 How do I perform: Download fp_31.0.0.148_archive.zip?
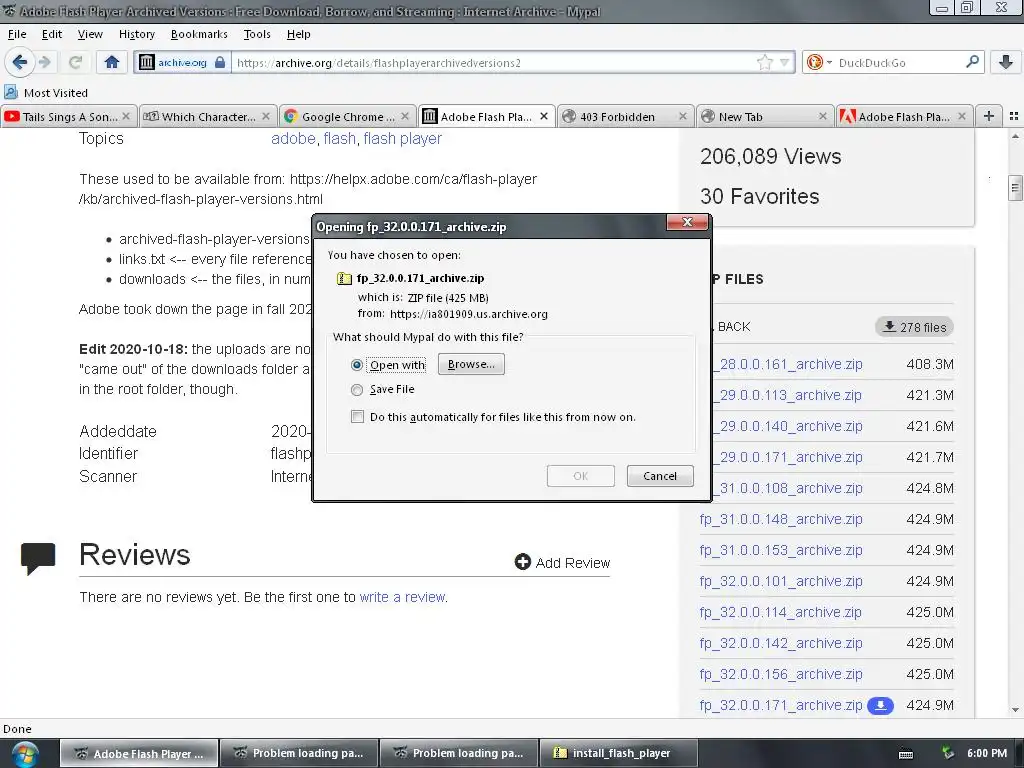(781, 519)
